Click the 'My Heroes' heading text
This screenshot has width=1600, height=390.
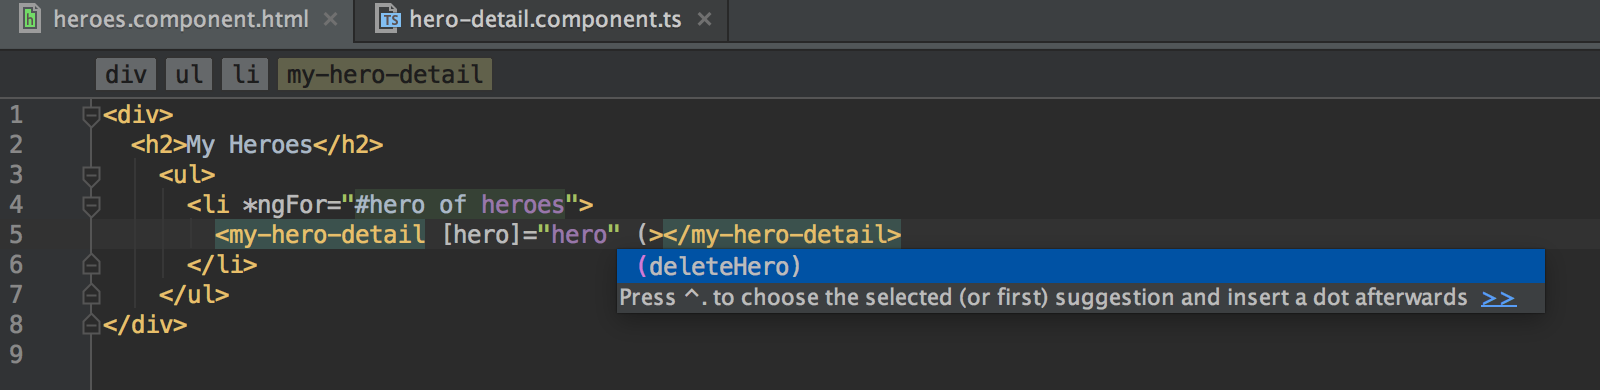pos(249,145)
